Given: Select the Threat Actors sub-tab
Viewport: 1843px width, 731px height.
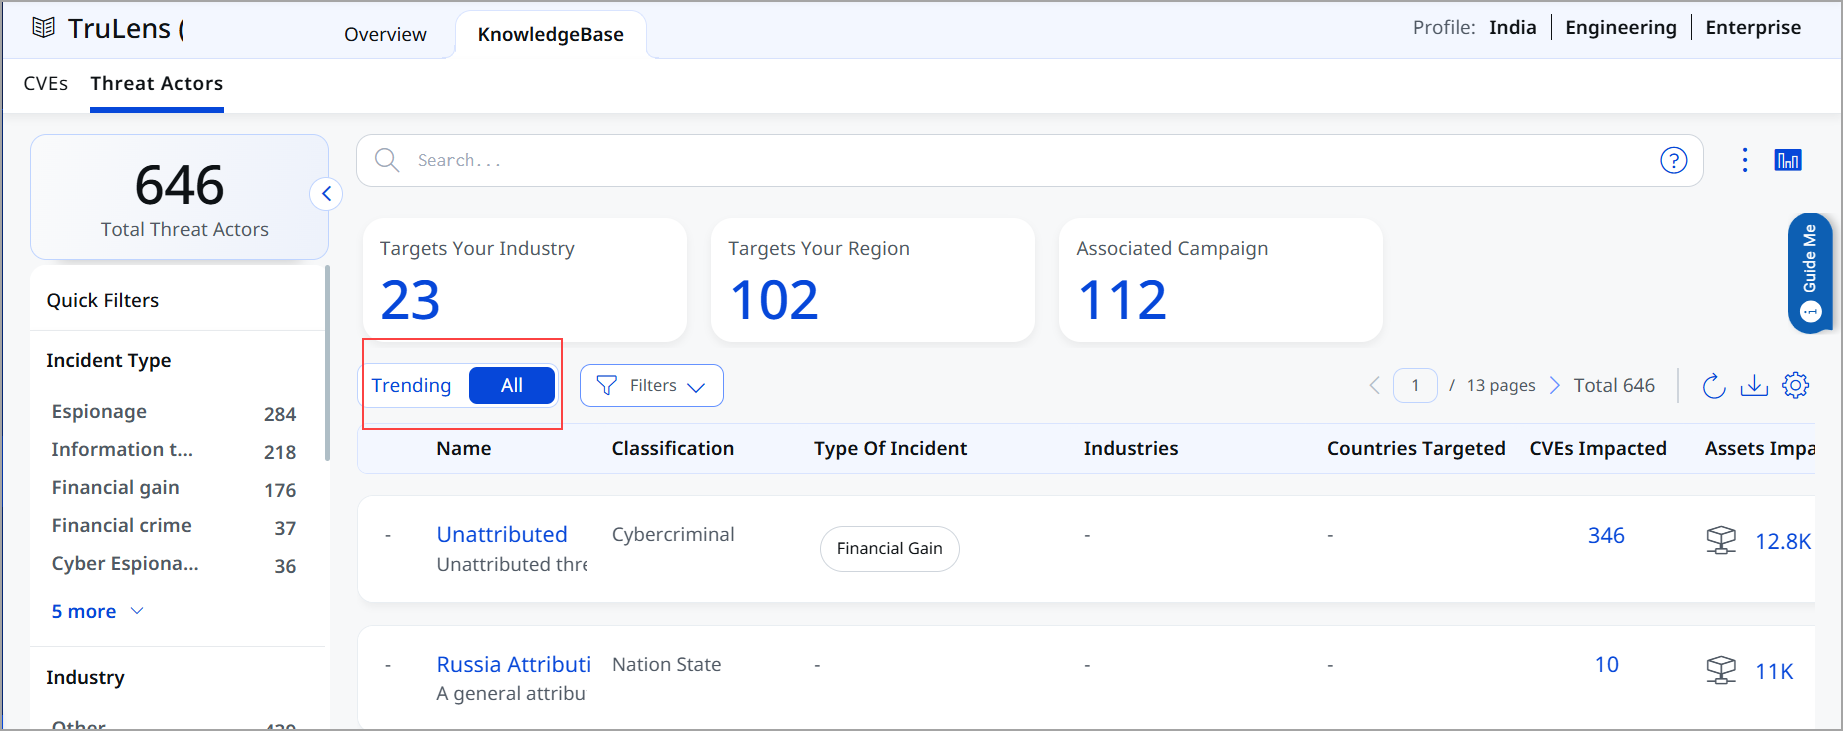Looking at the screenshot, I should click(157, 83).
